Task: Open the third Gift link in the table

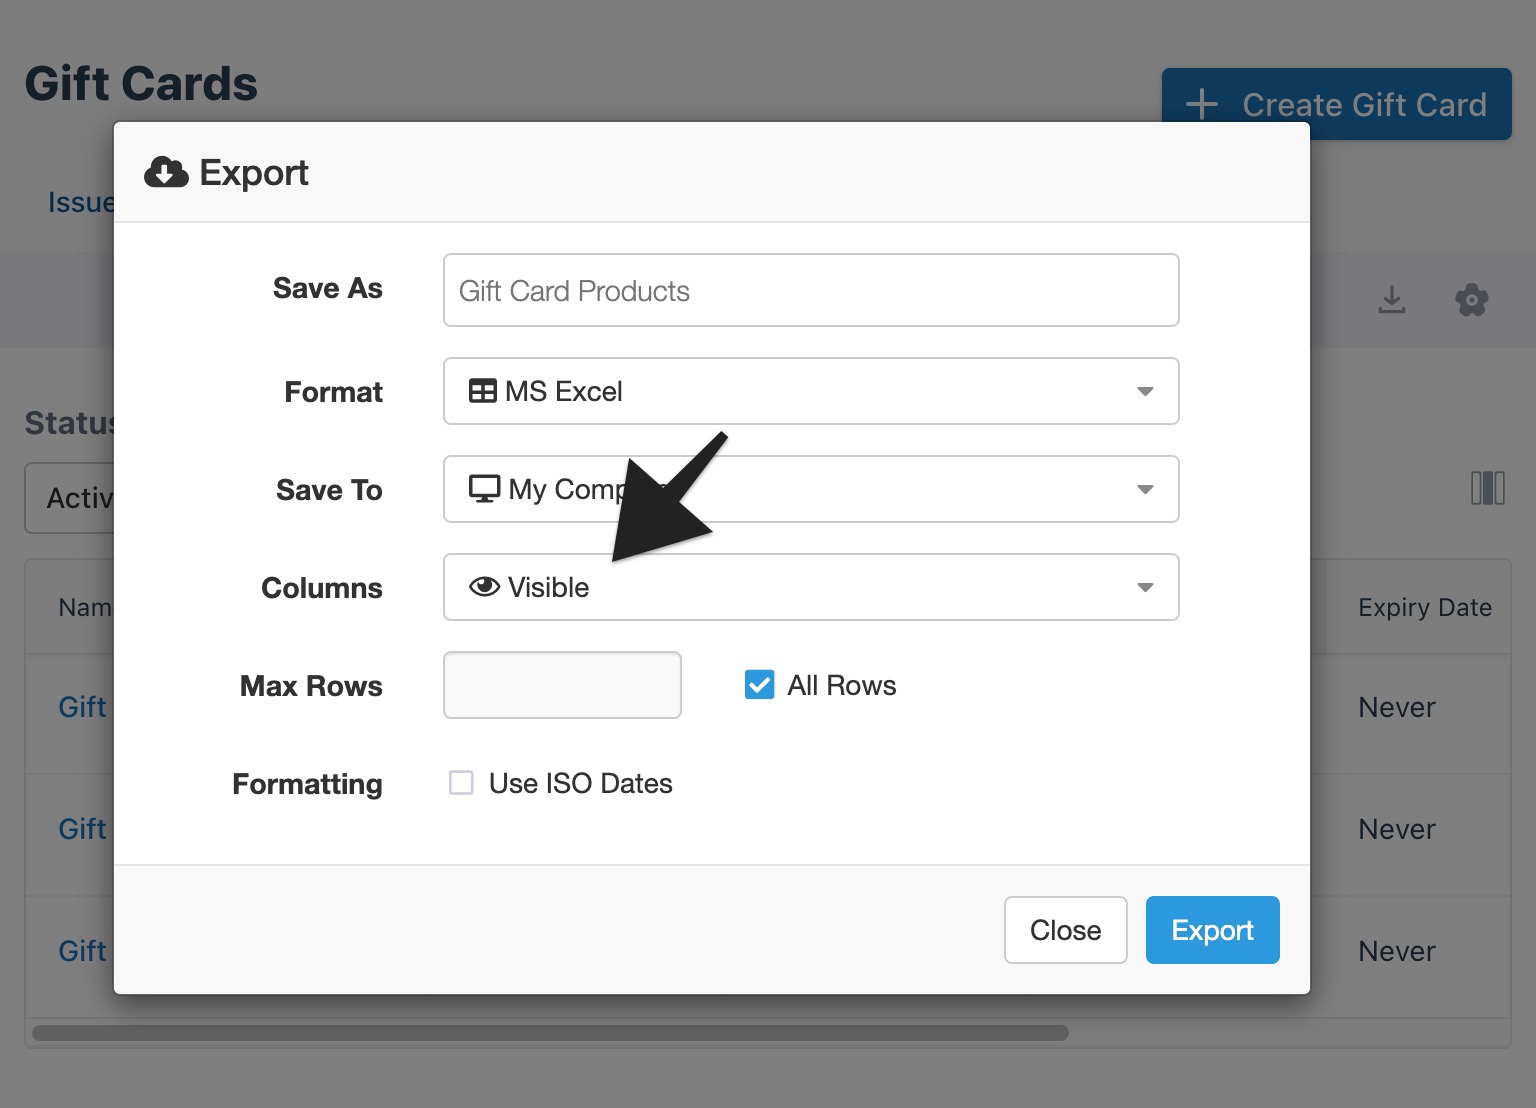Action: pyautogui.click(x=82, y=951)
